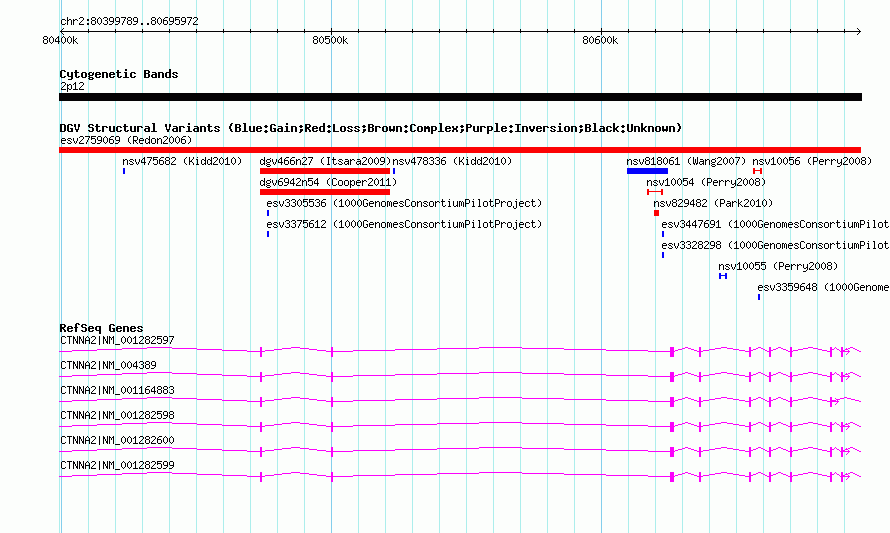Click the esv3447691 variant label
The height and width of the screenshot is (533, 890).
pyautogui.click(x=775, y=224)
